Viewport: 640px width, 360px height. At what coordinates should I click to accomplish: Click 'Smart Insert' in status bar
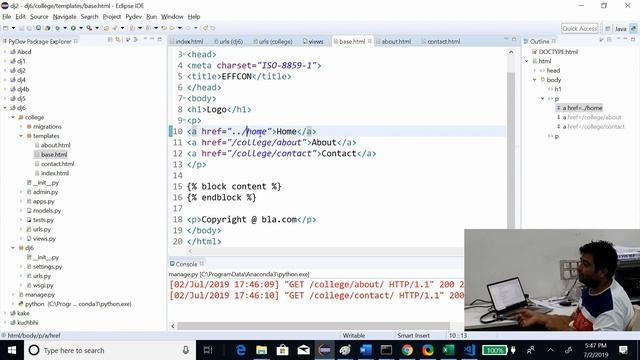(x=413, y=336)
